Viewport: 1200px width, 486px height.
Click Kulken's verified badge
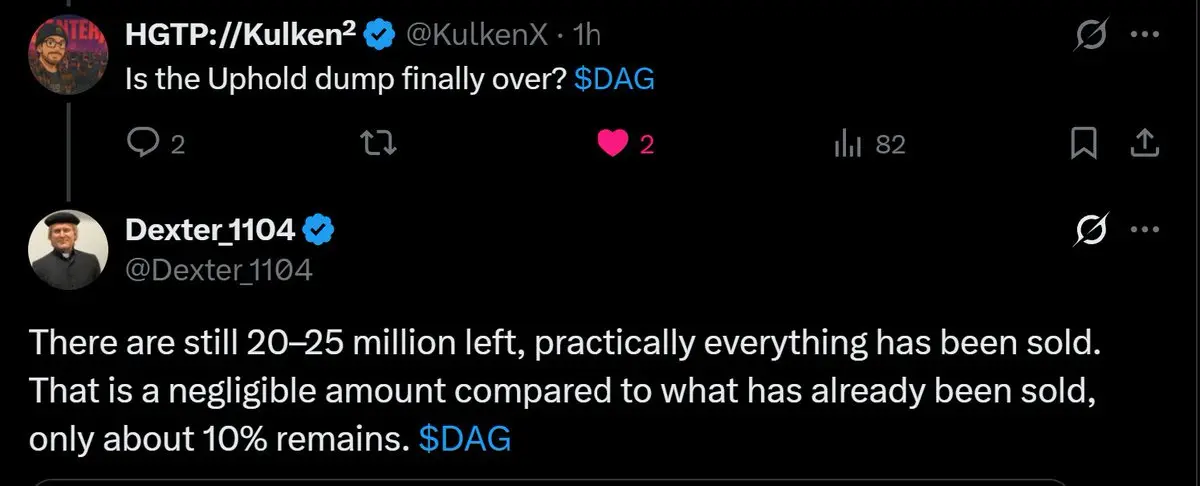378,36
